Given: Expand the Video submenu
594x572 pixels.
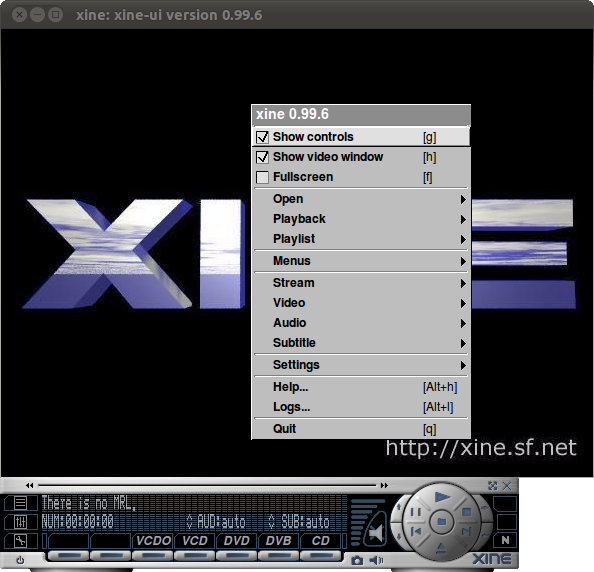Looking at the screenshot, I should [x=361, y=303].
